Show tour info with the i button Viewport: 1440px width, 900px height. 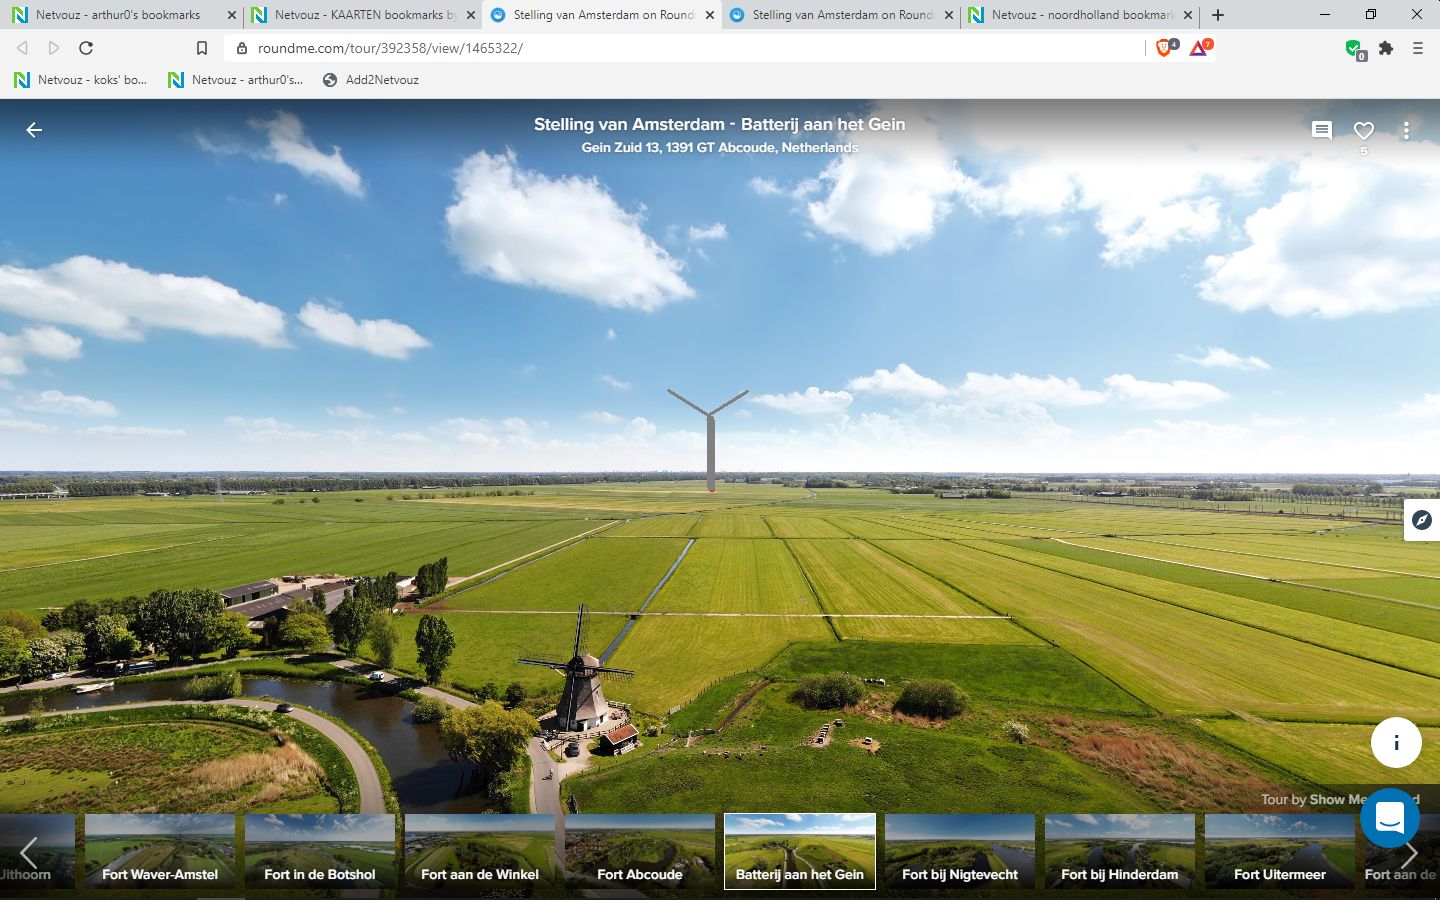[1395, 742]
